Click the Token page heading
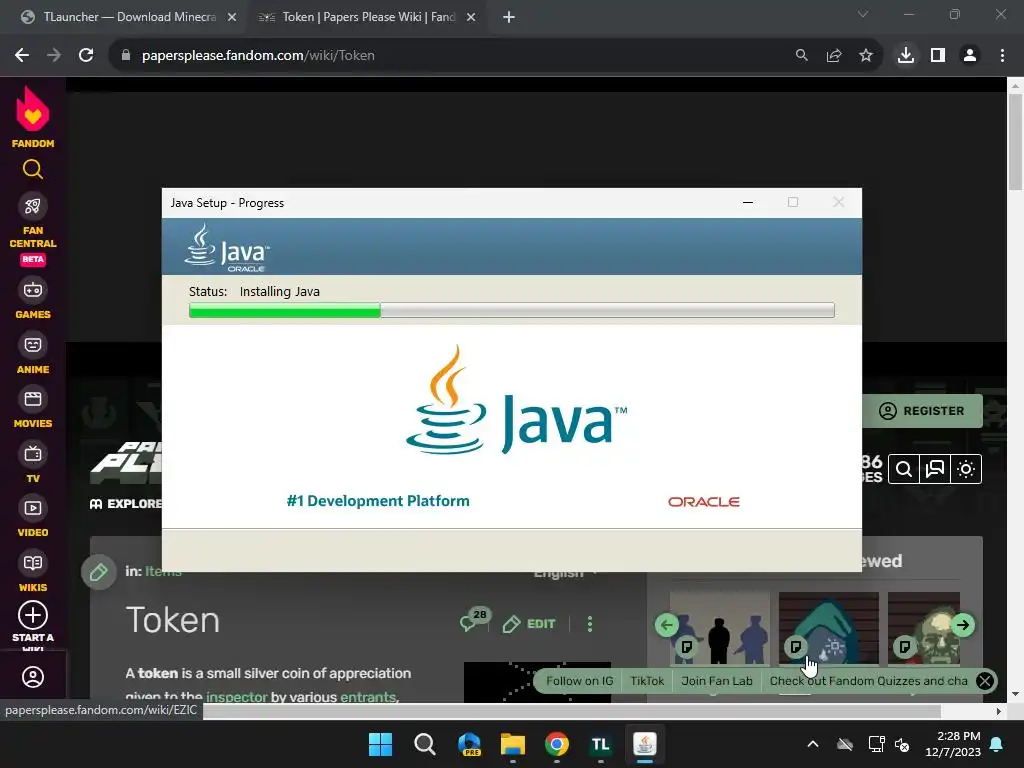Screen dimensions: 1024x768 pyautogui.click(x=172, y=620)
